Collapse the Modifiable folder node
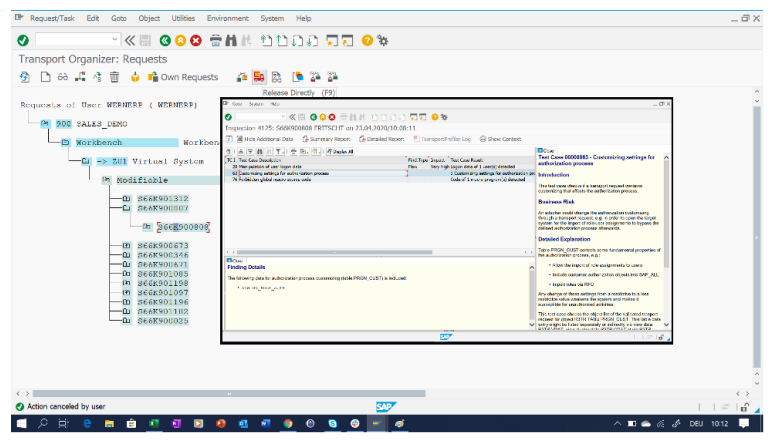 (105, 180)
